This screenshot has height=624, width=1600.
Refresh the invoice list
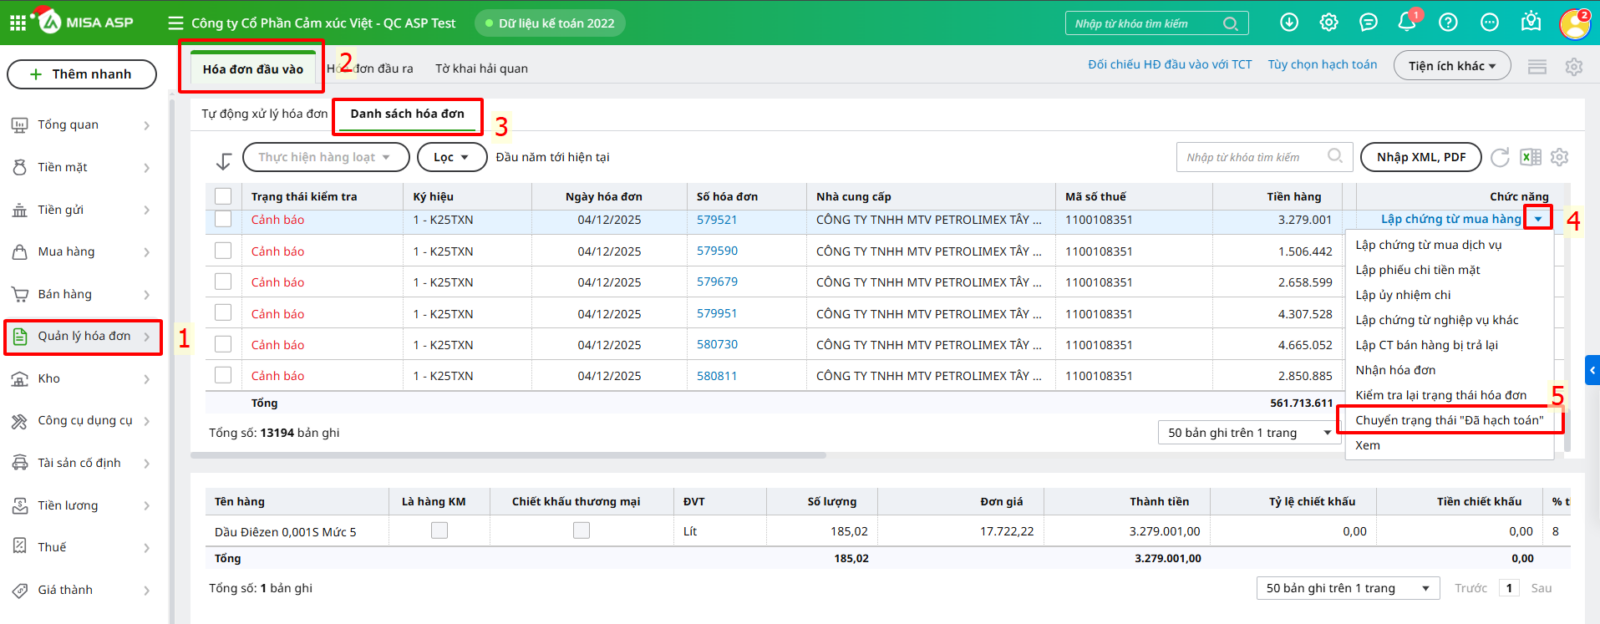click(x=1500, y=157)
